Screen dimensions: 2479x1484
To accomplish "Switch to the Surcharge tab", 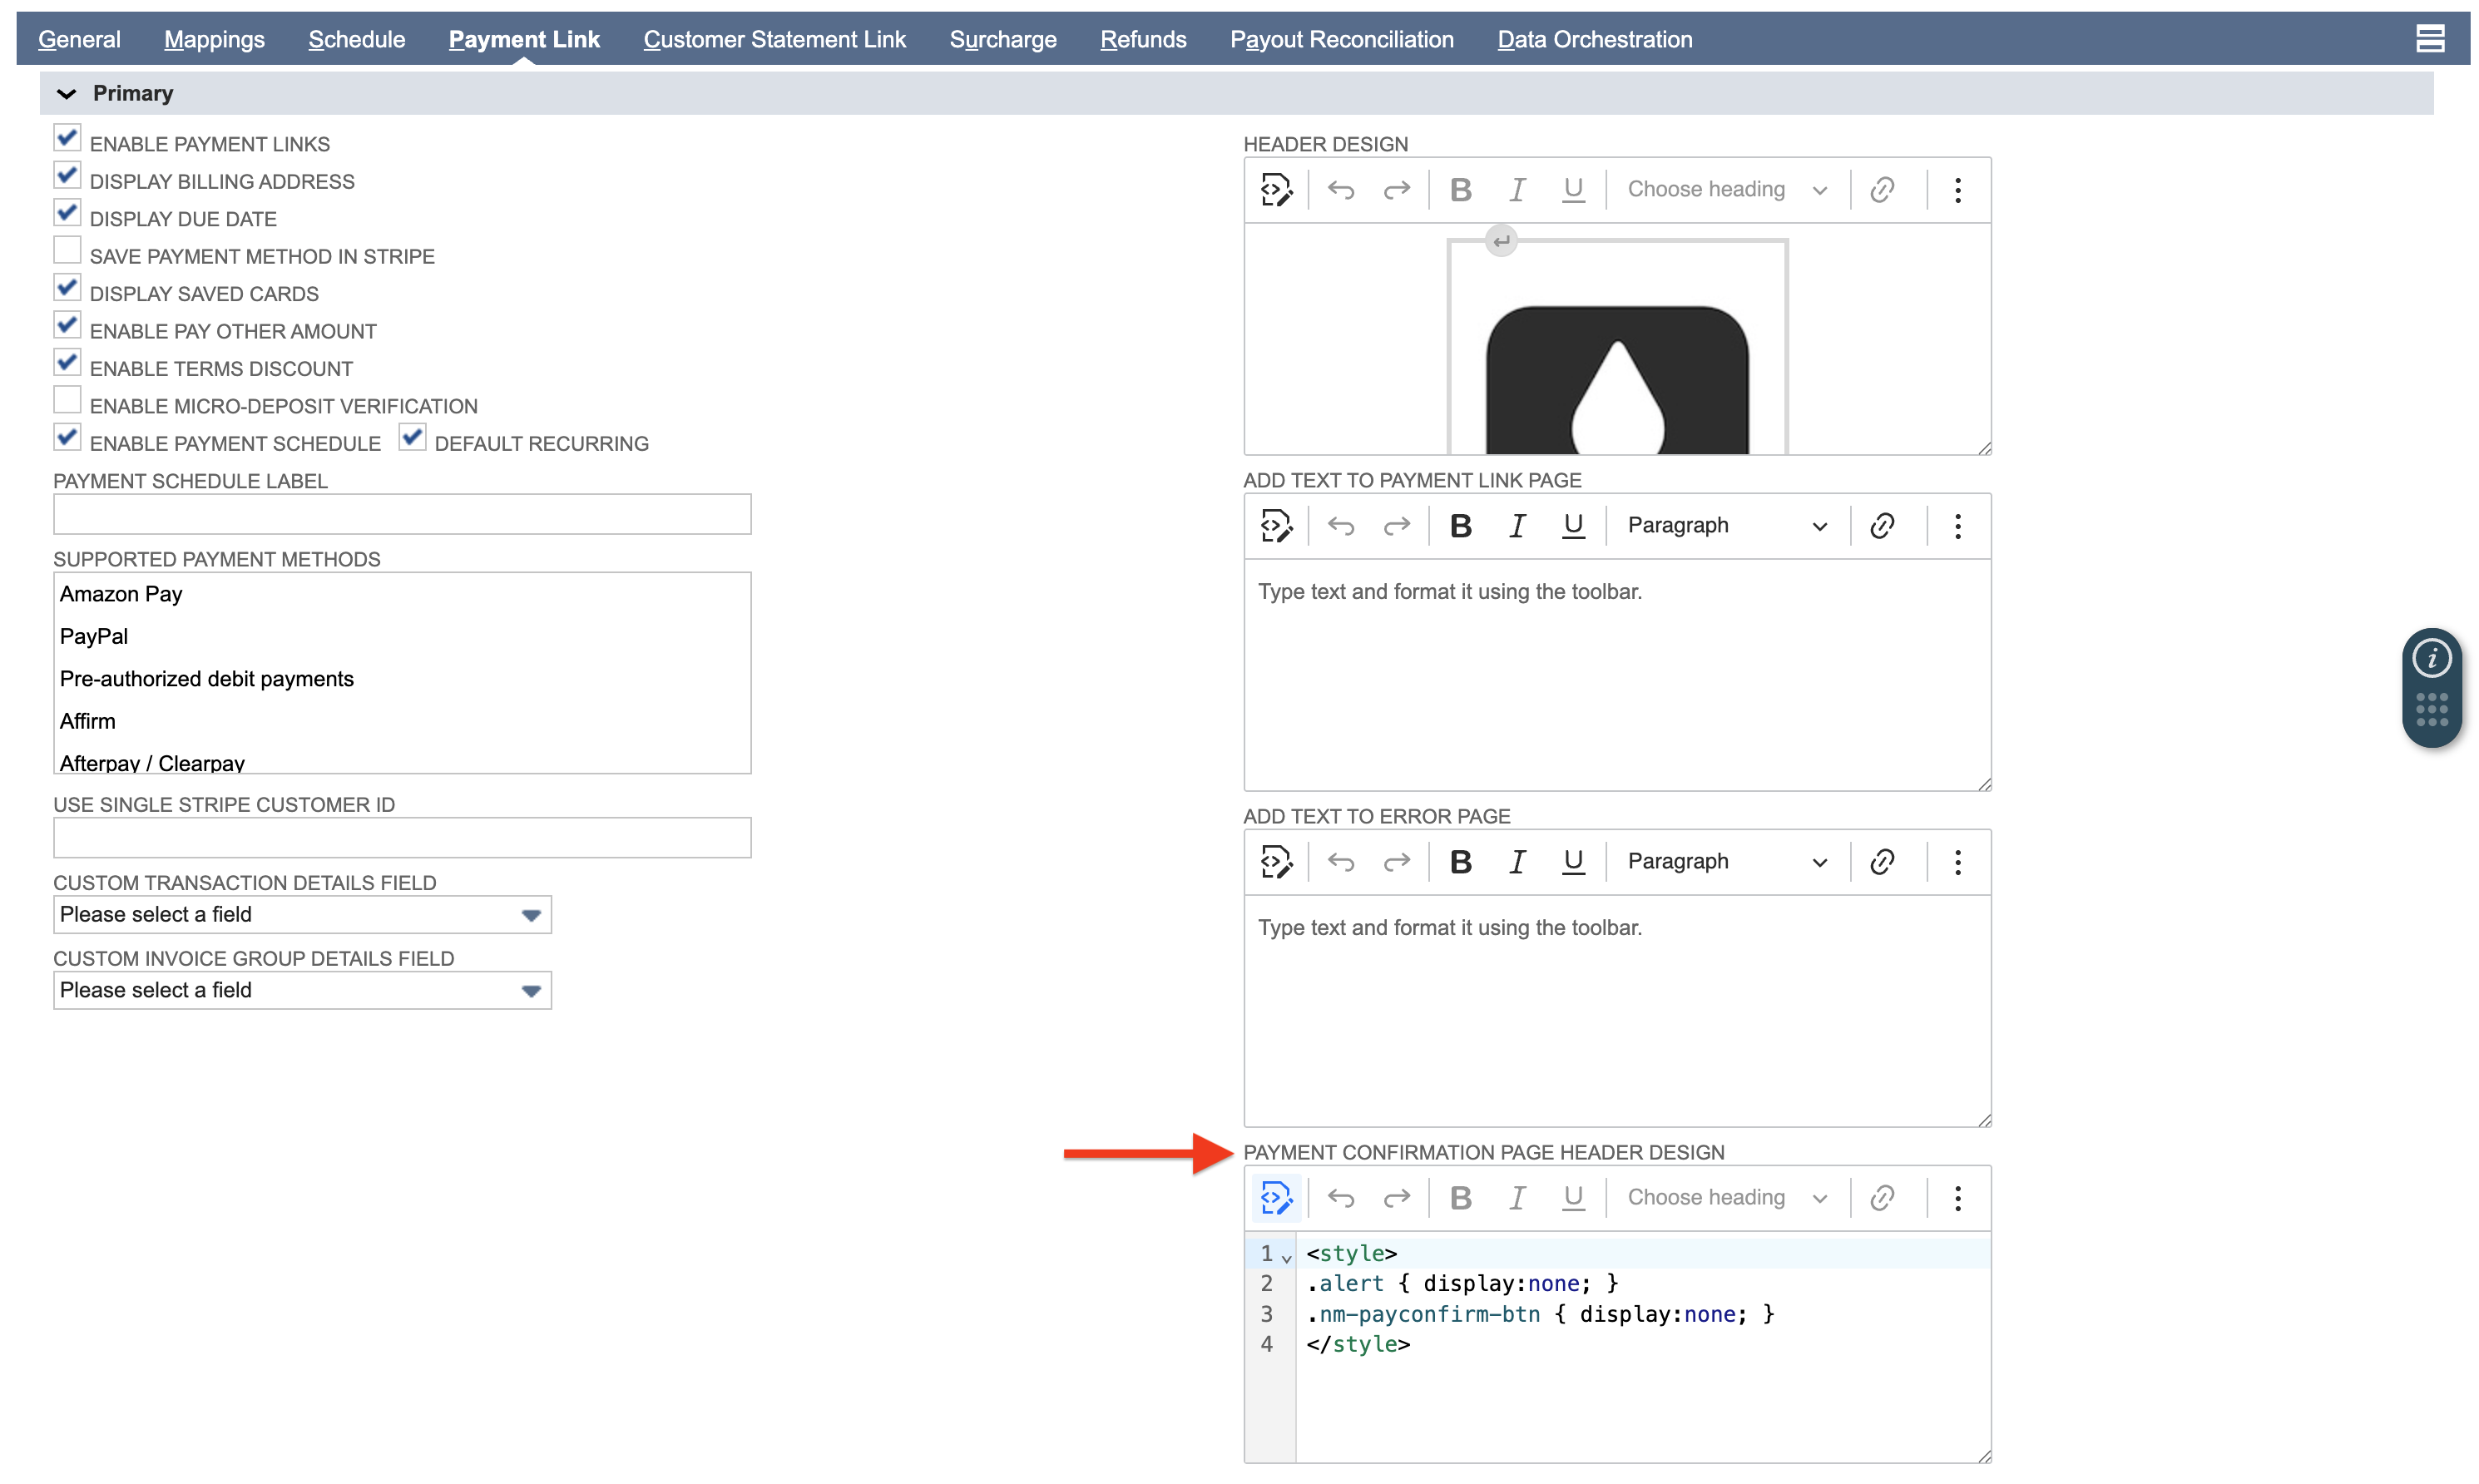I will [x=1002, y=40].
